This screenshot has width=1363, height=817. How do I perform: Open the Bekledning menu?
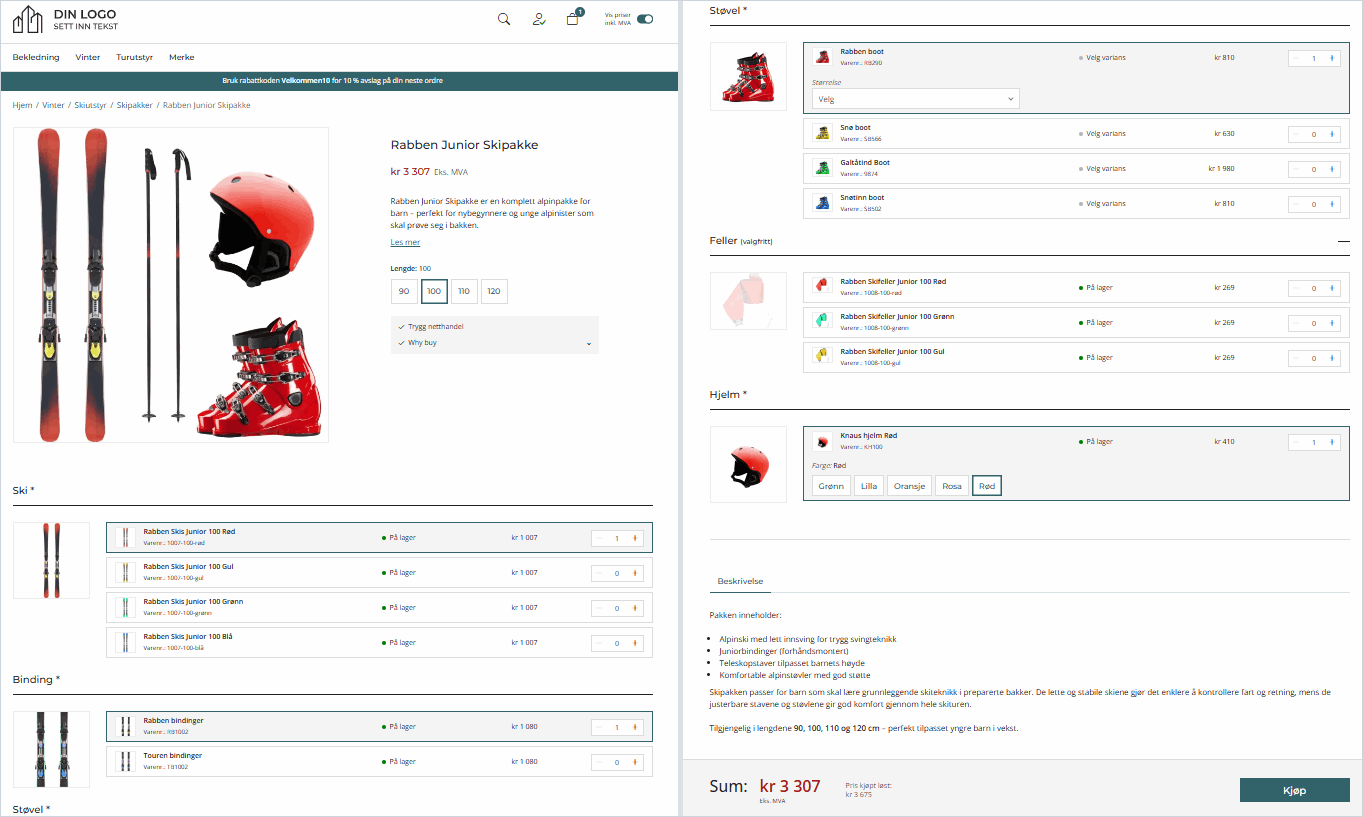[x=36, y=57]
